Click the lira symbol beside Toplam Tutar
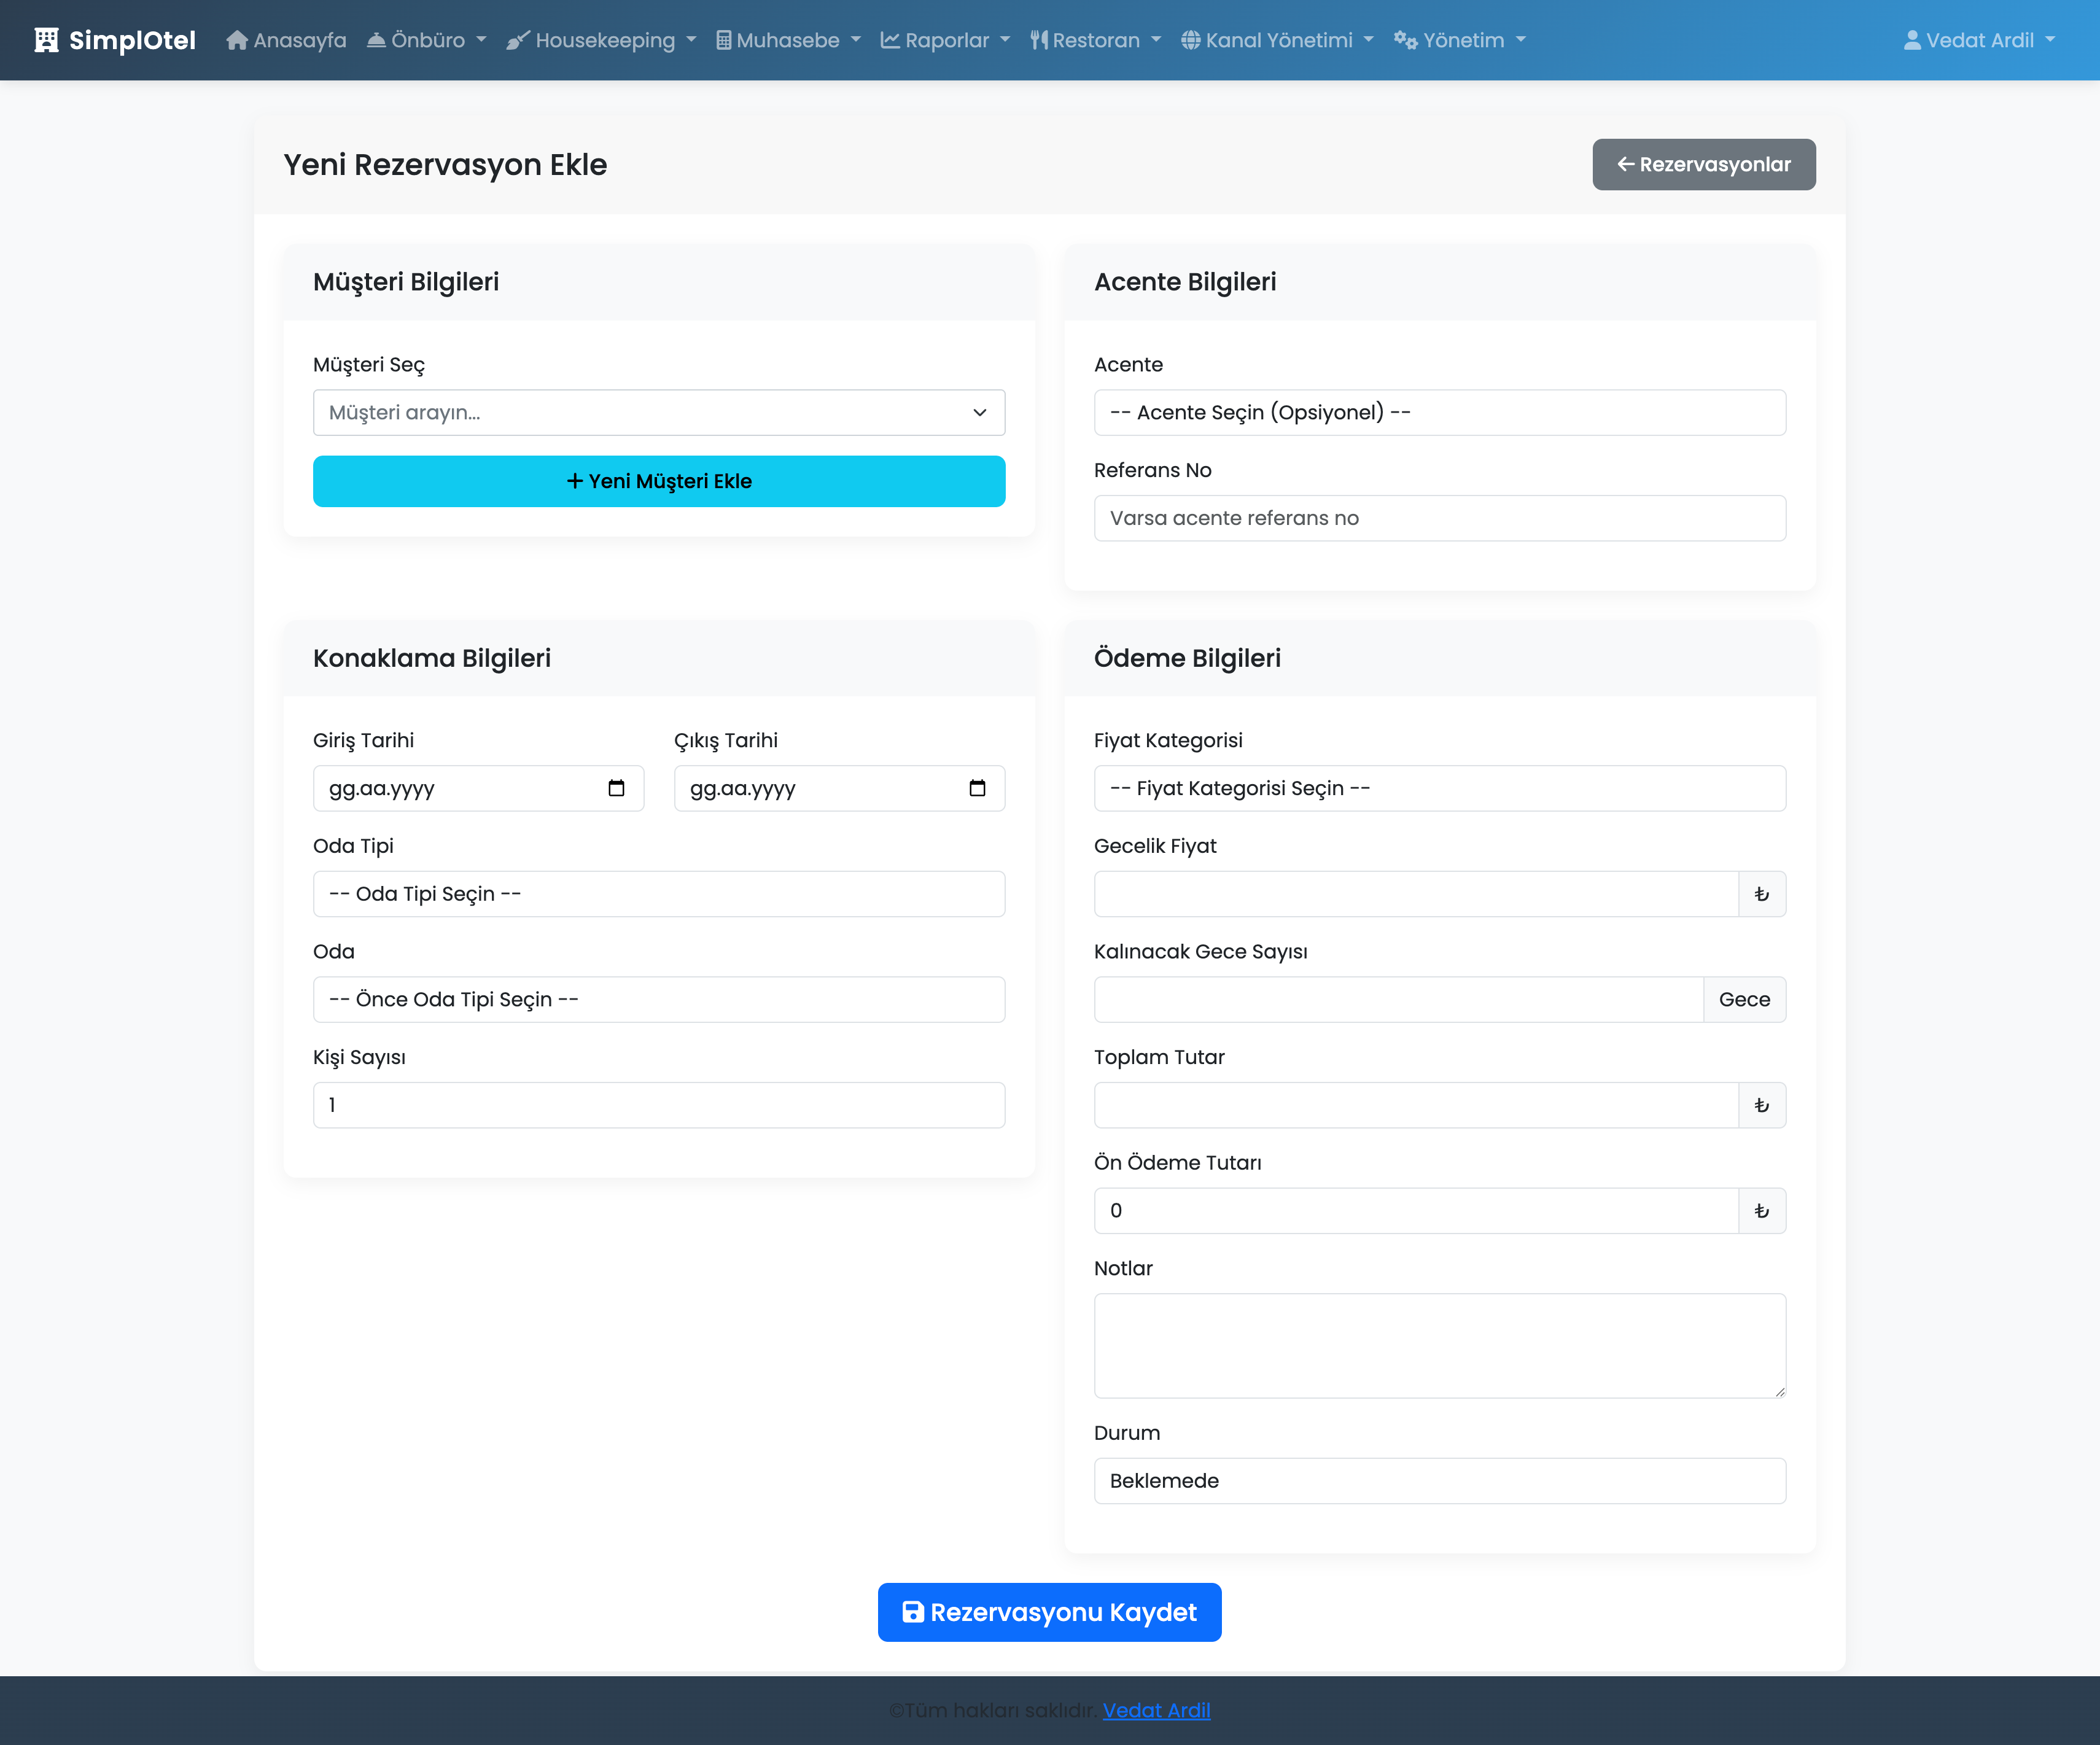Viewport: 2100px width, 1745px height. pyautogui.click(x=1761, y=1105)
